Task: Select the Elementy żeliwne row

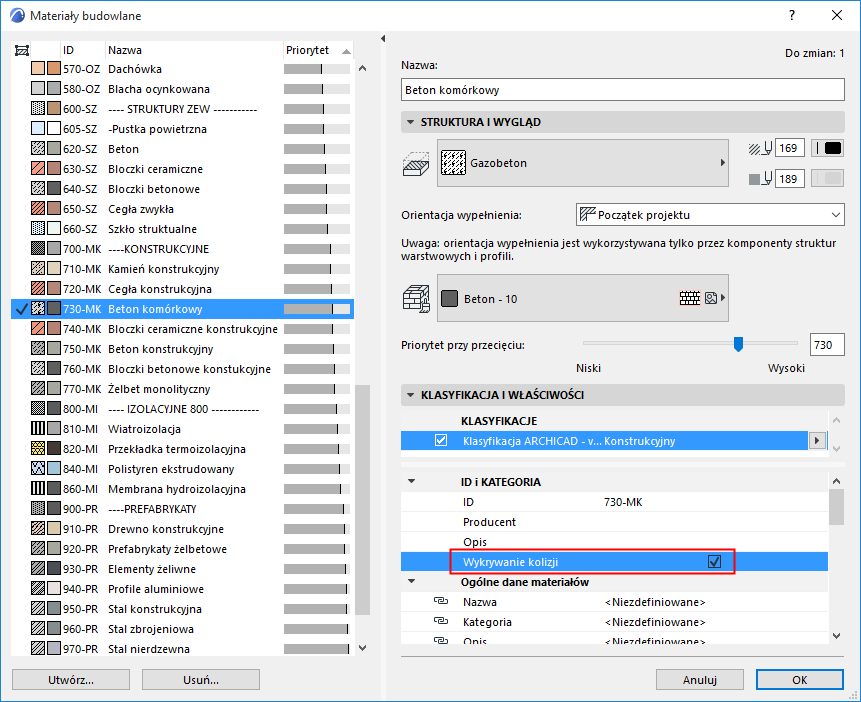Action: (182, 569)
